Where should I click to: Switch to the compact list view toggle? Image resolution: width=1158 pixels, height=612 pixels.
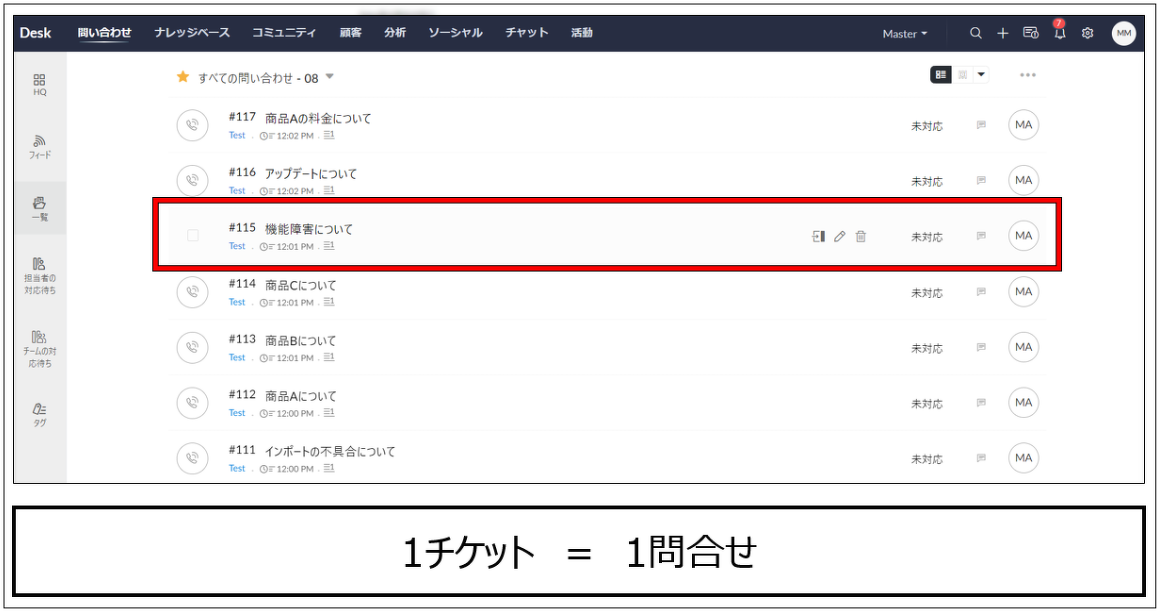(x=962, y=75)
